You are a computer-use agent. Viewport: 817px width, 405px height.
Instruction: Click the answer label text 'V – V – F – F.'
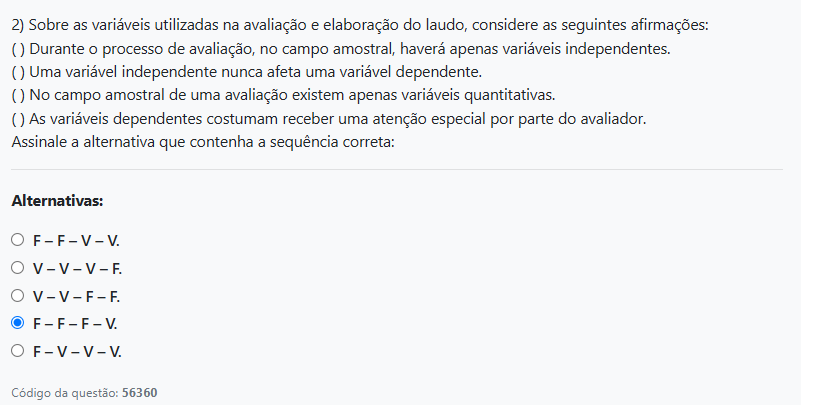76,297
